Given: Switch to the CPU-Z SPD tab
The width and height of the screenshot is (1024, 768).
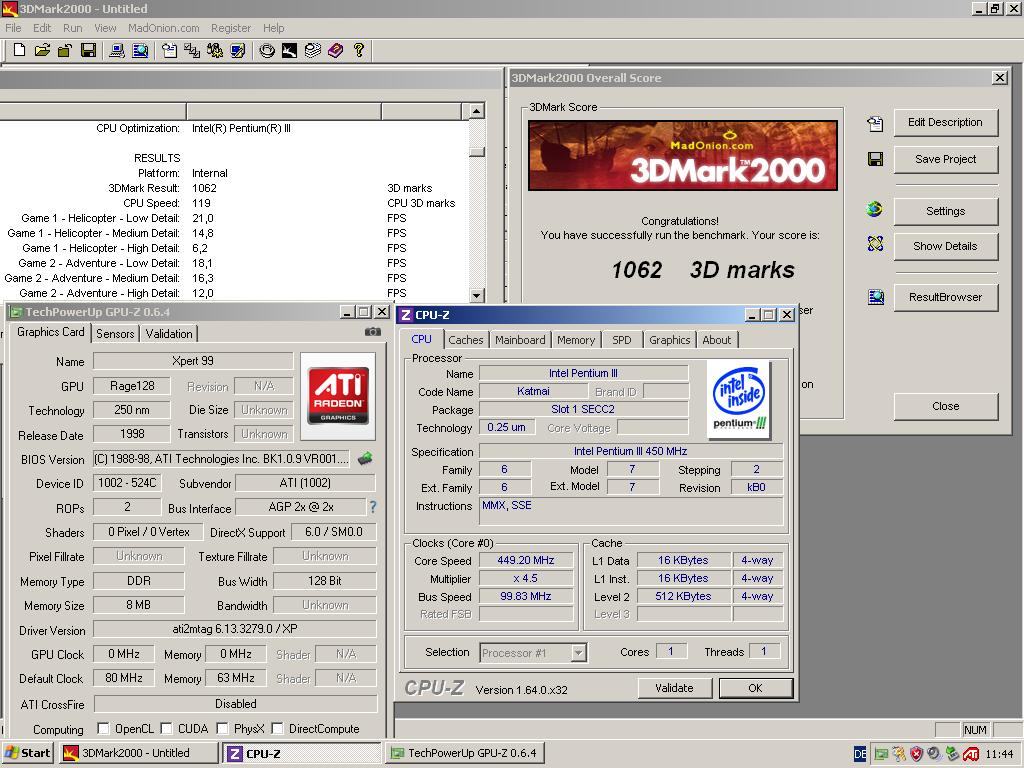Looking at the screenshot, I should pos(621,340).
